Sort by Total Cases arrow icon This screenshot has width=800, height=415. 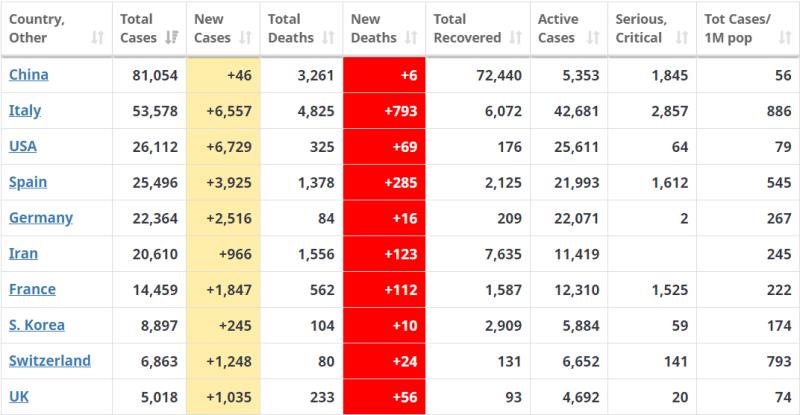171,38
